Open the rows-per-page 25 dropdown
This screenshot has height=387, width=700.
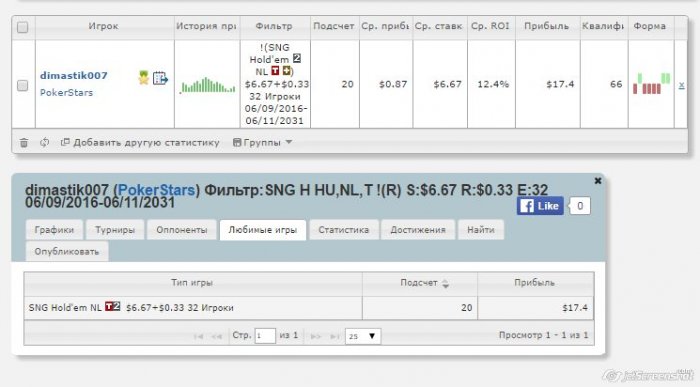coord(363,336)
